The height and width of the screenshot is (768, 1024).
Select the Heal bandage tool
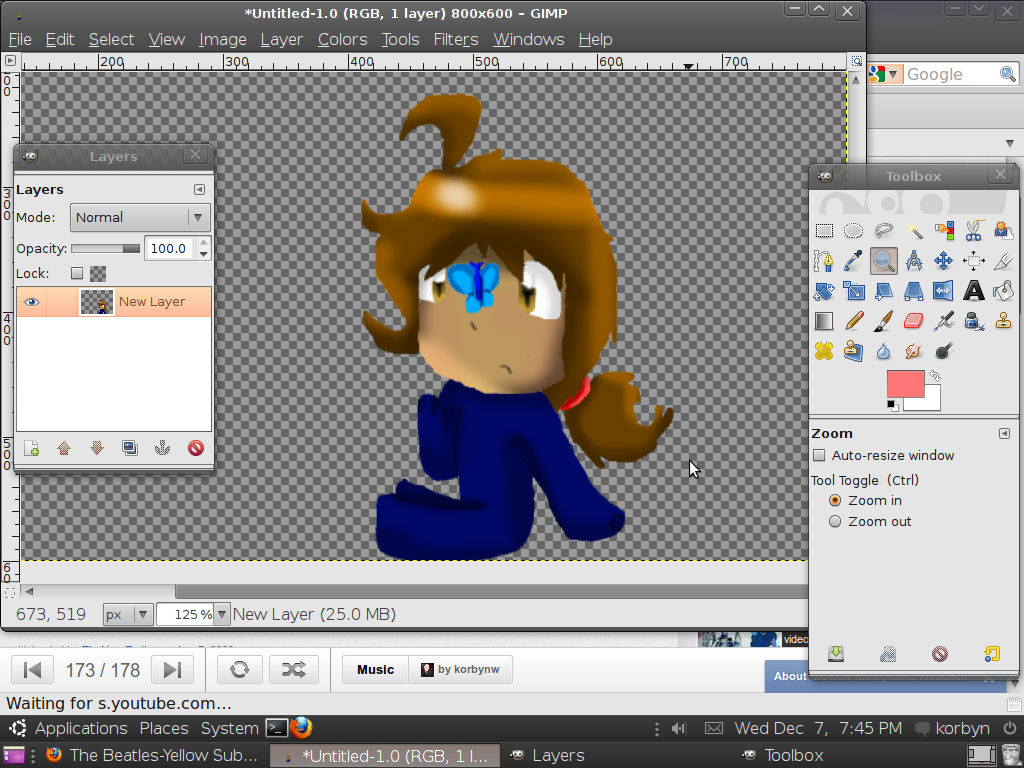point(824,351)
